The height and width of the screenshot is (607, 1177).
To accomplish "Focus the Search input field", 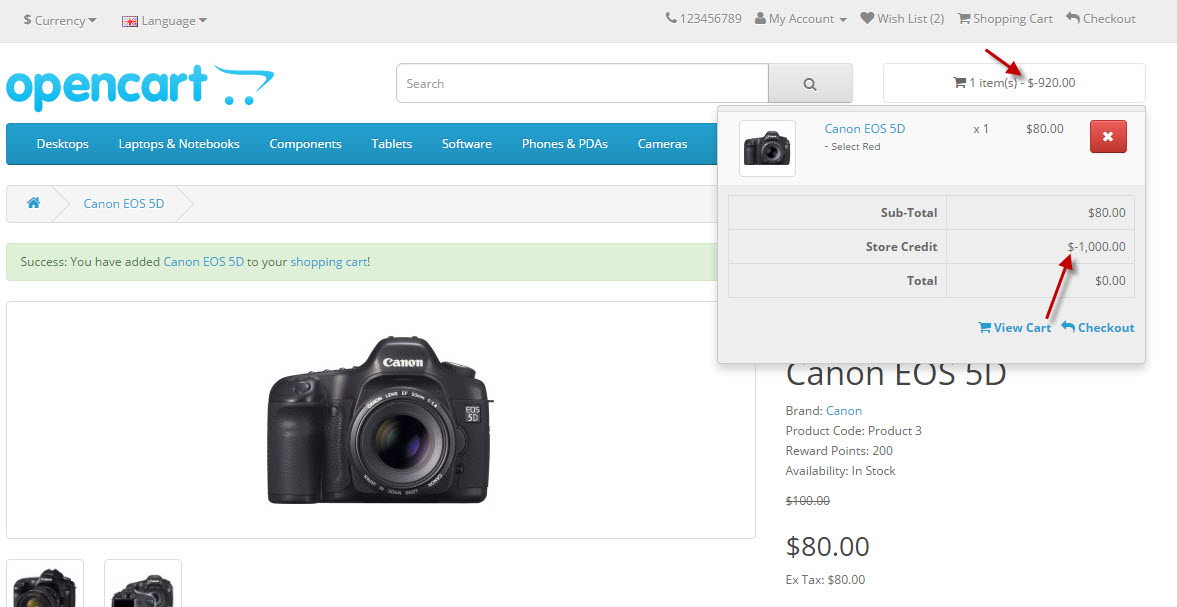I will click(582, 83).
